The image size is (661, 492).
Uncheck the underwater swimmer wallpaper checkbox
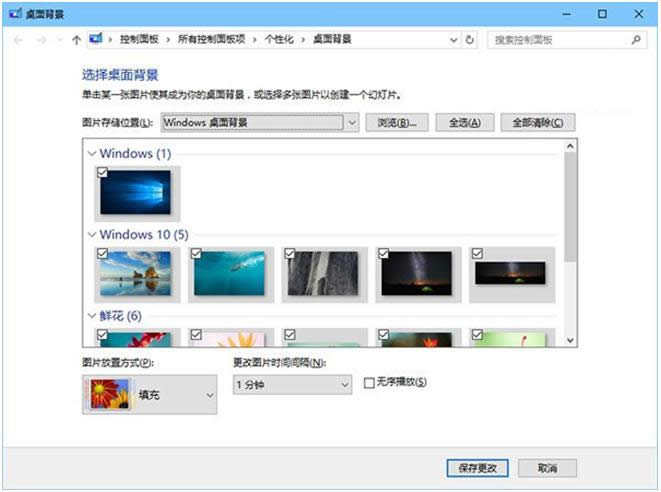(x=196, y=253)
